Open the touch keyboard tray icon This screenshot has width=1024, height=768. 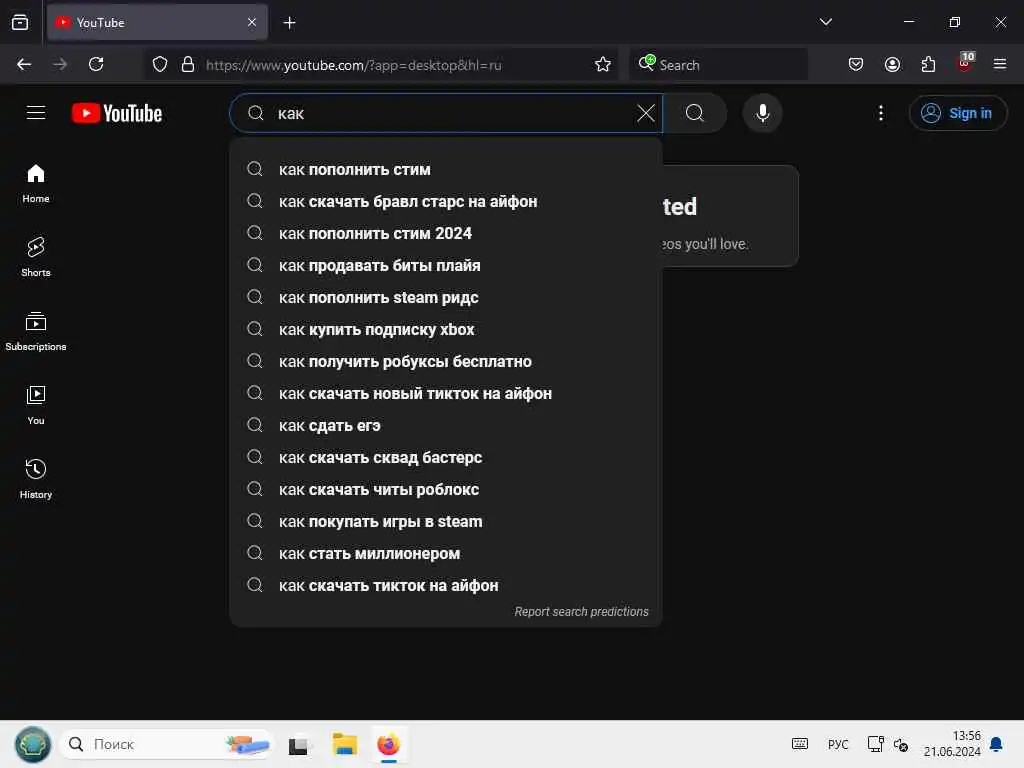(x=800, y=744)
